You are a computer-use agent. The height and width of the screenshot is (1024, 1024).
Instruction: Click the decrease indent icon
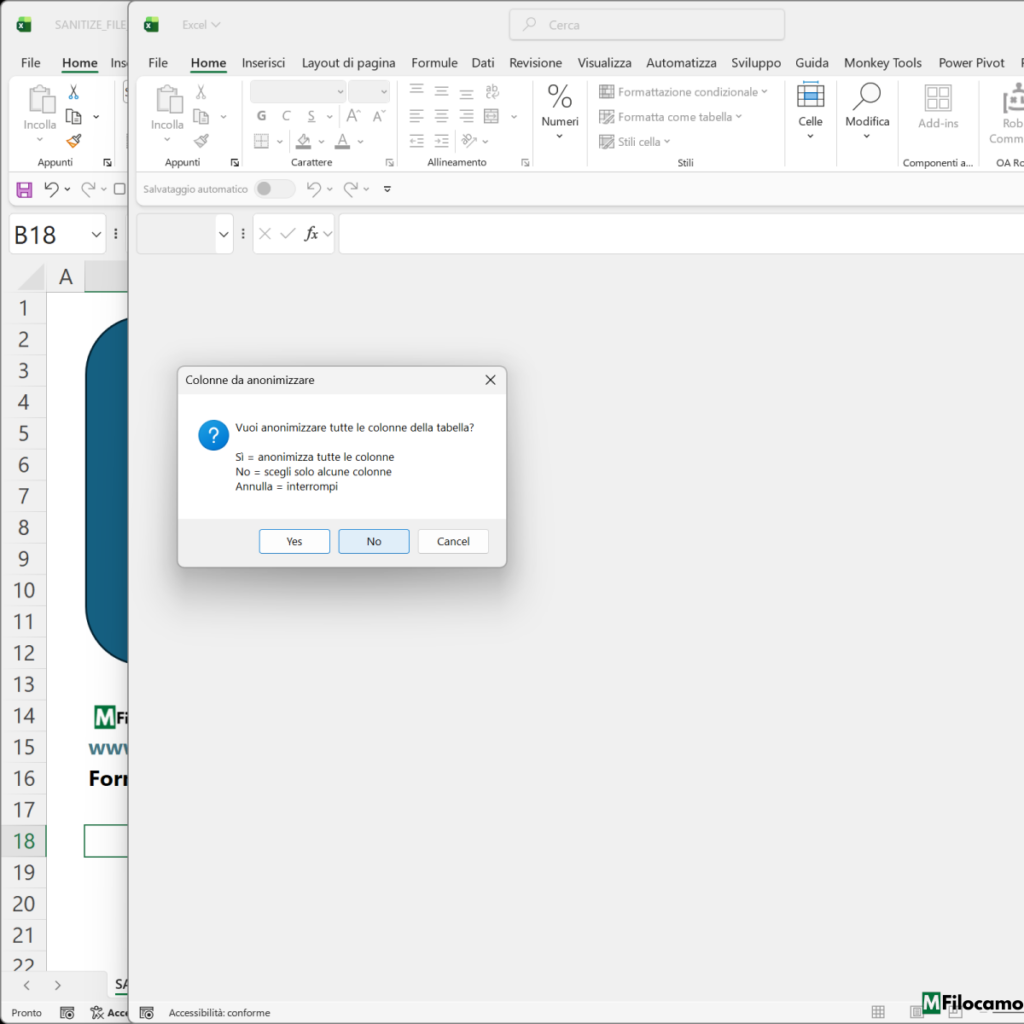tap(417, 141)
